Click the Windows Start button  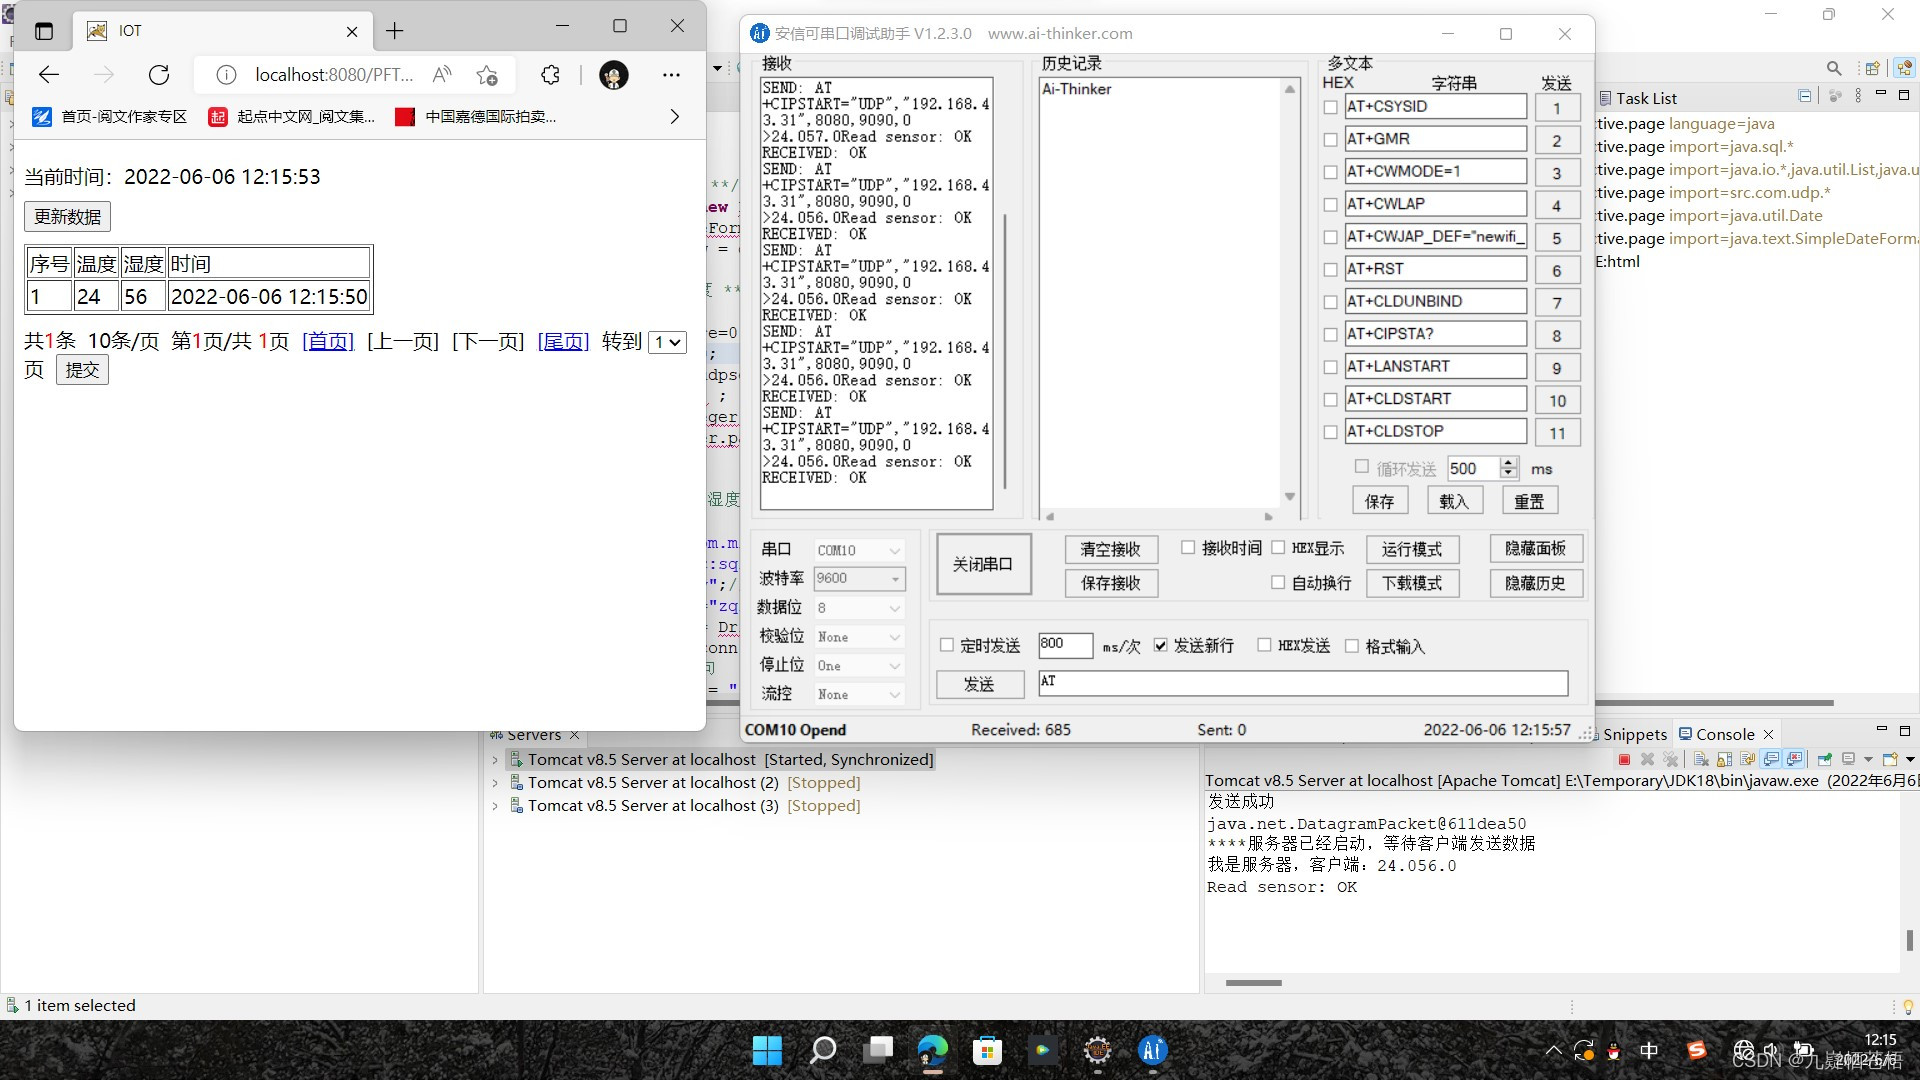(767, 1050)
